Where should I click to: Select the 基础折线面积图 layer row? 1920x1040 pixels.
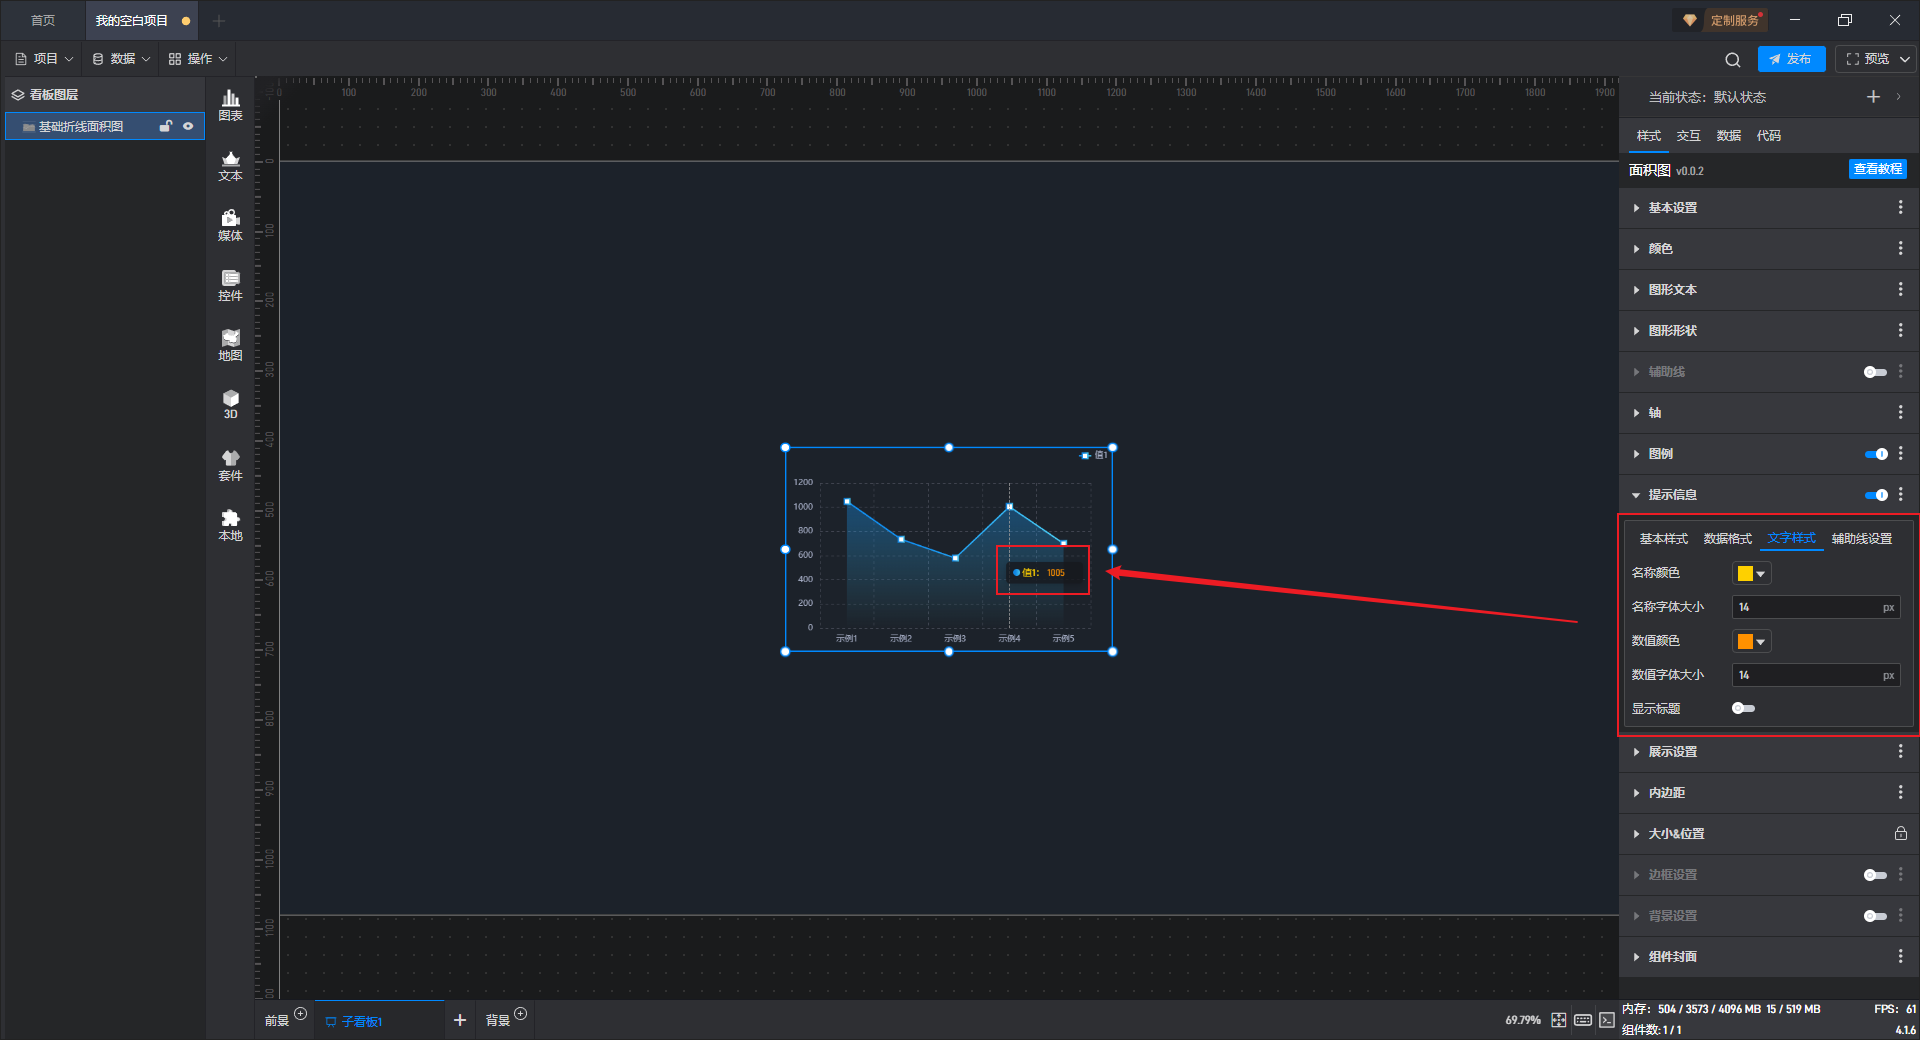click(x=105, y=126)
